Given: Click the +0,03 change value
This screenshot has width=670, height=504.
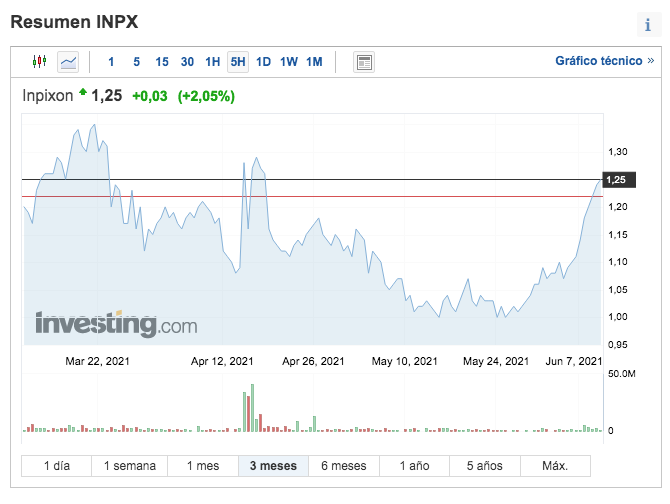Looking at the screenshot, I should tap(150, 96).
